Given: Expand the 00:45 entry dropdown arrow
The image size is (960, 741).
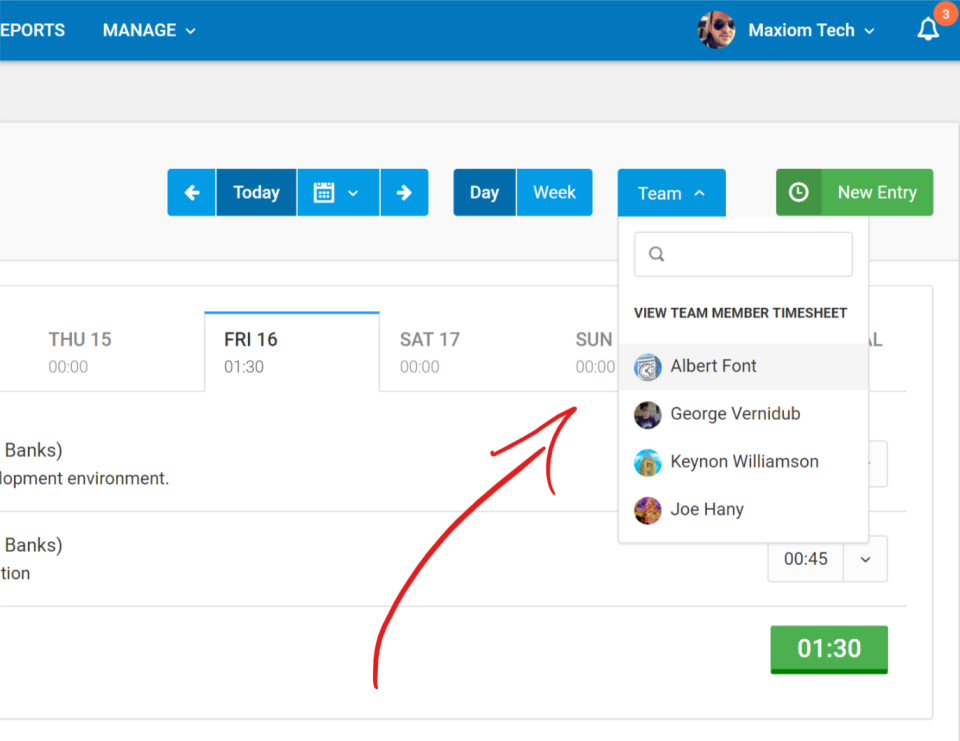Looking at the screenshot, I should 865,559.
